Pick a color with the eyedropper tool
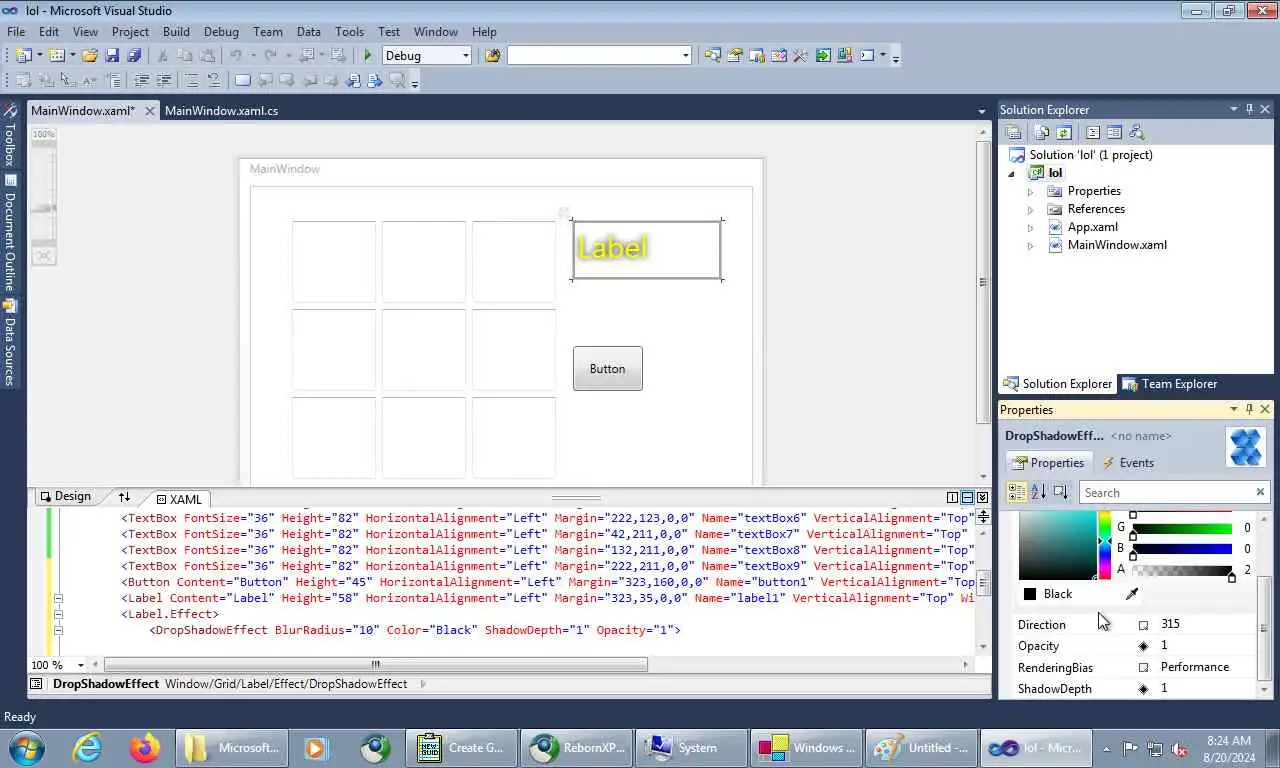 coord(1132,594)
